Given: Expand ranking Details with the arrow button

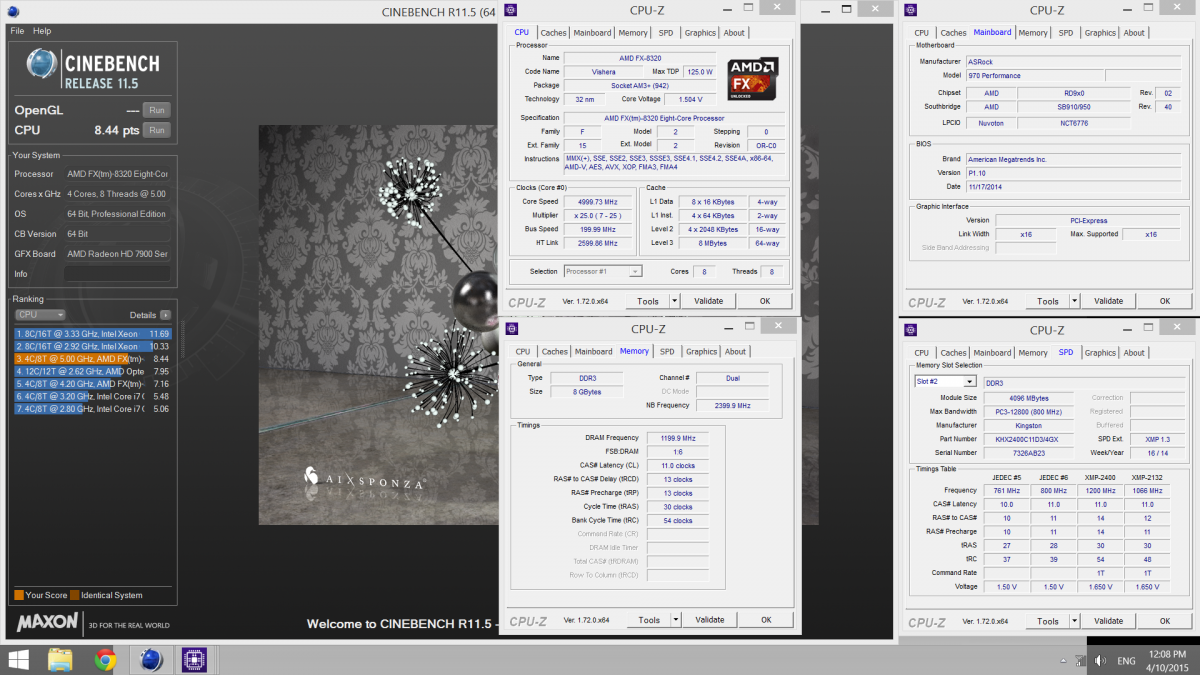Looking at the screenshot, I should tap(165, 315).
